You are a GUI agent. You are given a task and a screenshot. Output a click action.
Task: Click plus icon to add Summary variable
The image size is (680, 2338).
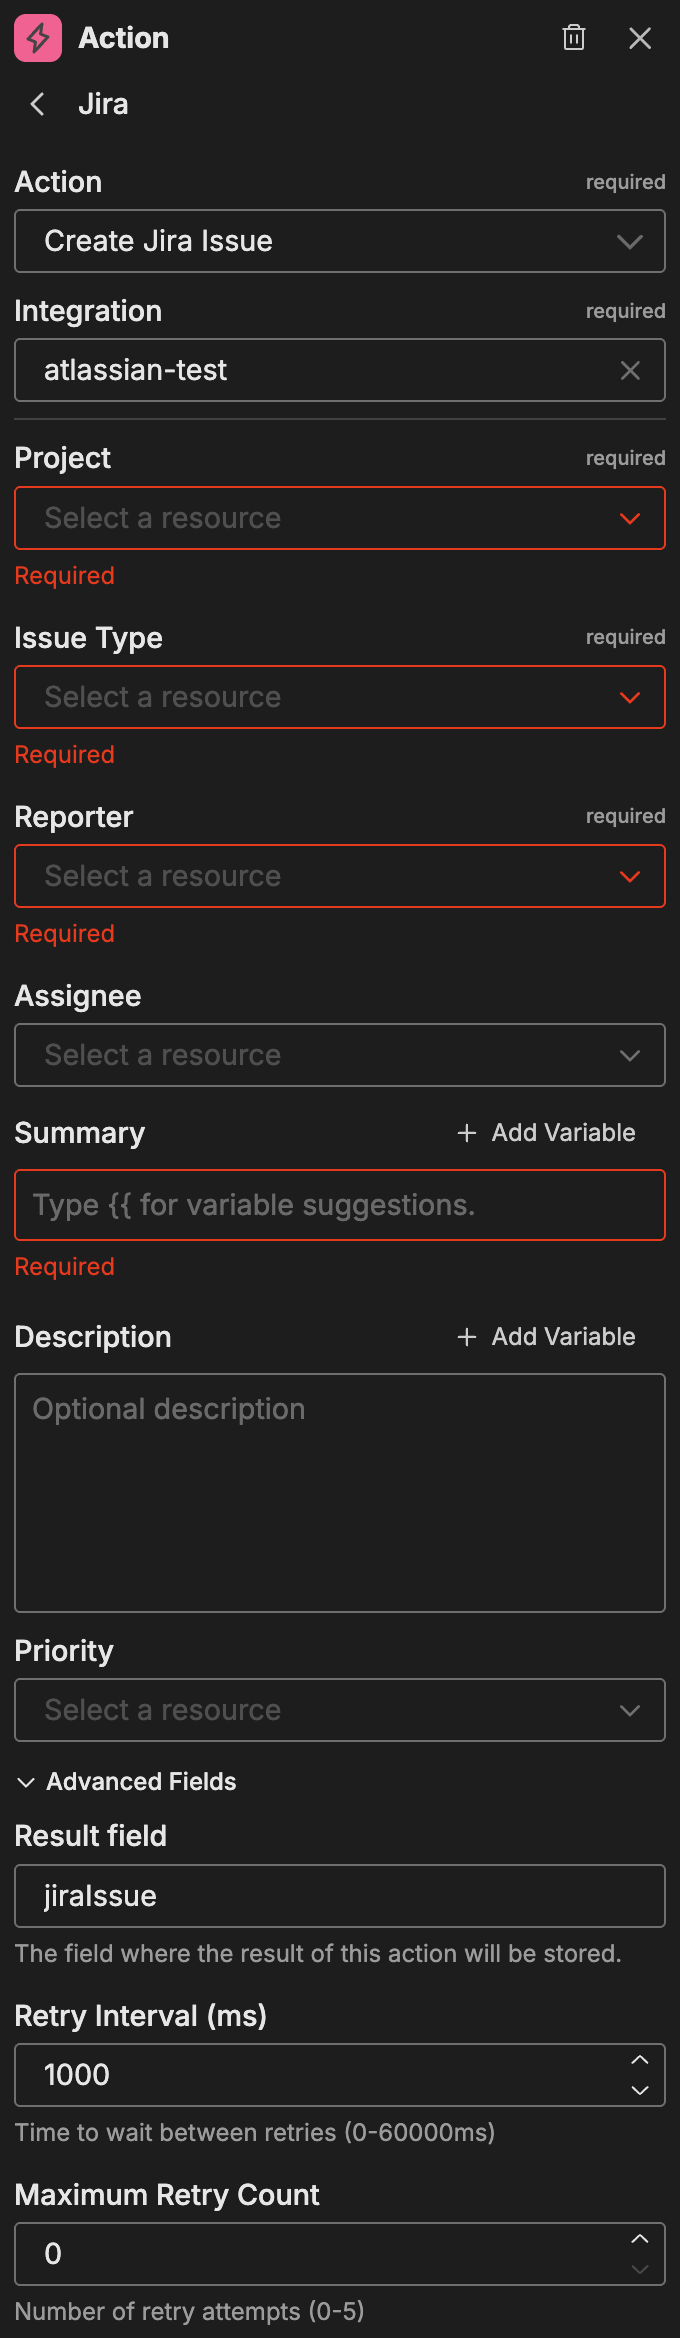(x=466, y=1133)
